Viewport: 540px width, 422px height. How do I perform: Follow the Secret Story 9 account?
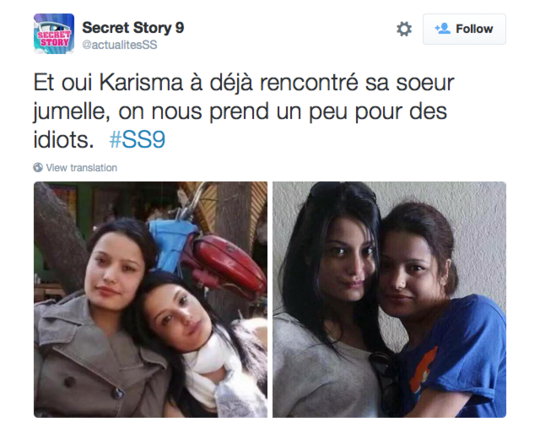click(x=464, y=29)
